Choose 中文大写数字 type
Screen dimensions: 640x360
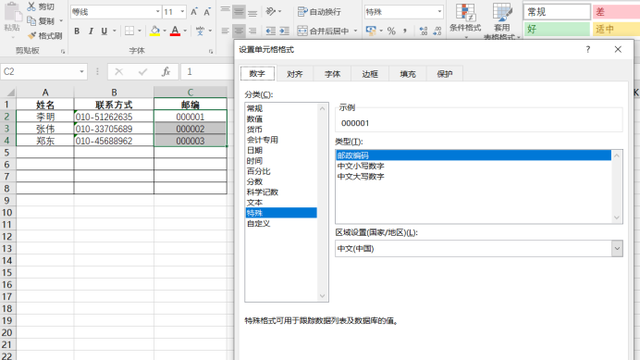(x=361, y=176)
